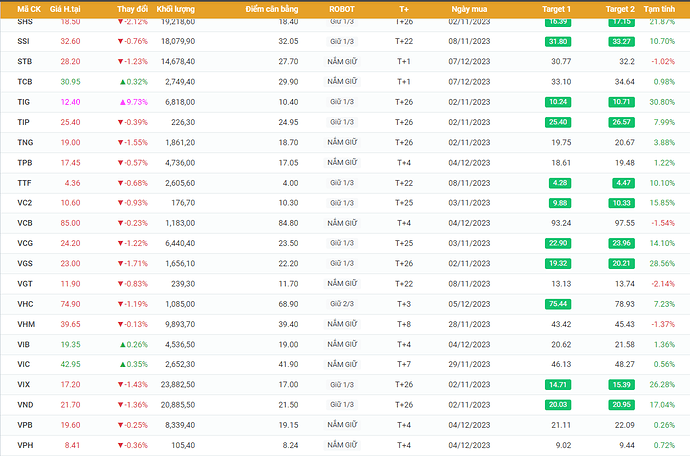Image resolution: width=690 pixels, height=456 pixels.
Task: Click the Giữ 1/3 badge in VIX row
Action: (342, 385)
